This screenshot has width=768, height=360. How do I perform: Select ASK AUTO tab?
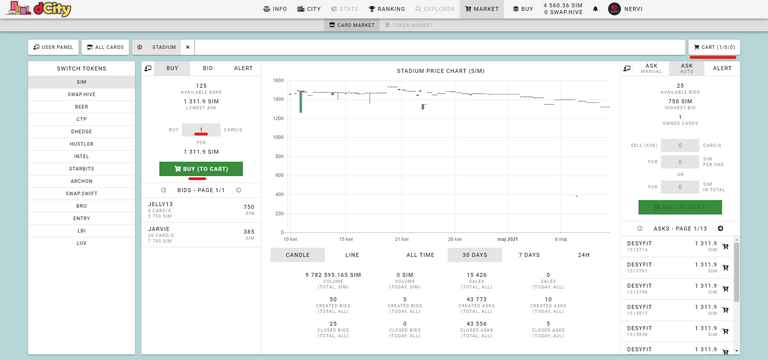pos(687,69)
